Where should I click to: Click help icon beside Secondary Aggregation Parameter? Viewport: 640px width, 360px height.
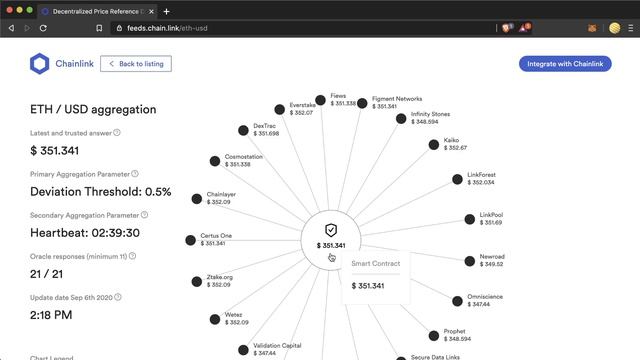[x=144, y=215]
